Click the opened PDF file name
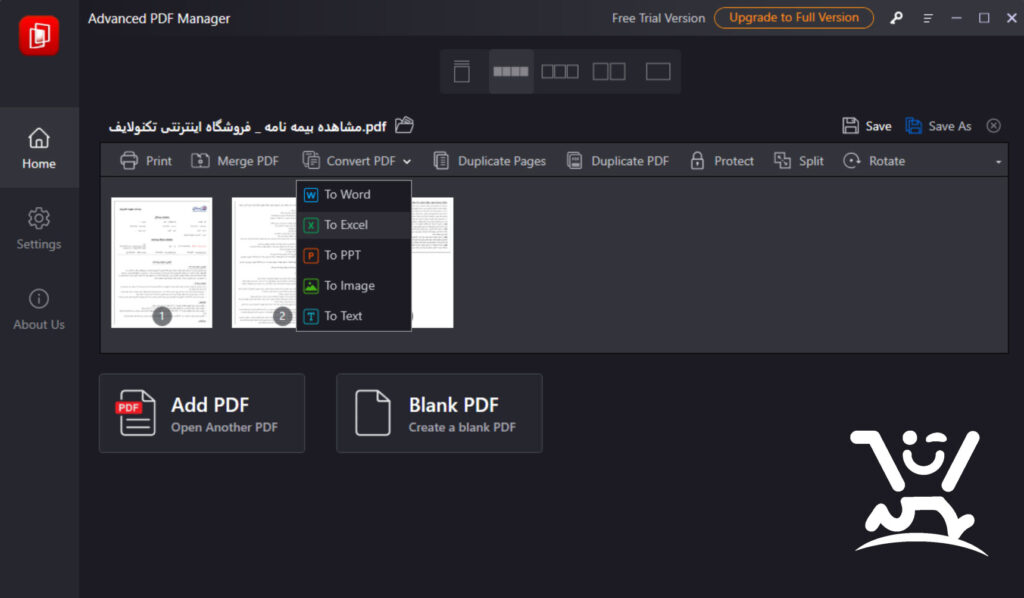 tap(248, 127)
